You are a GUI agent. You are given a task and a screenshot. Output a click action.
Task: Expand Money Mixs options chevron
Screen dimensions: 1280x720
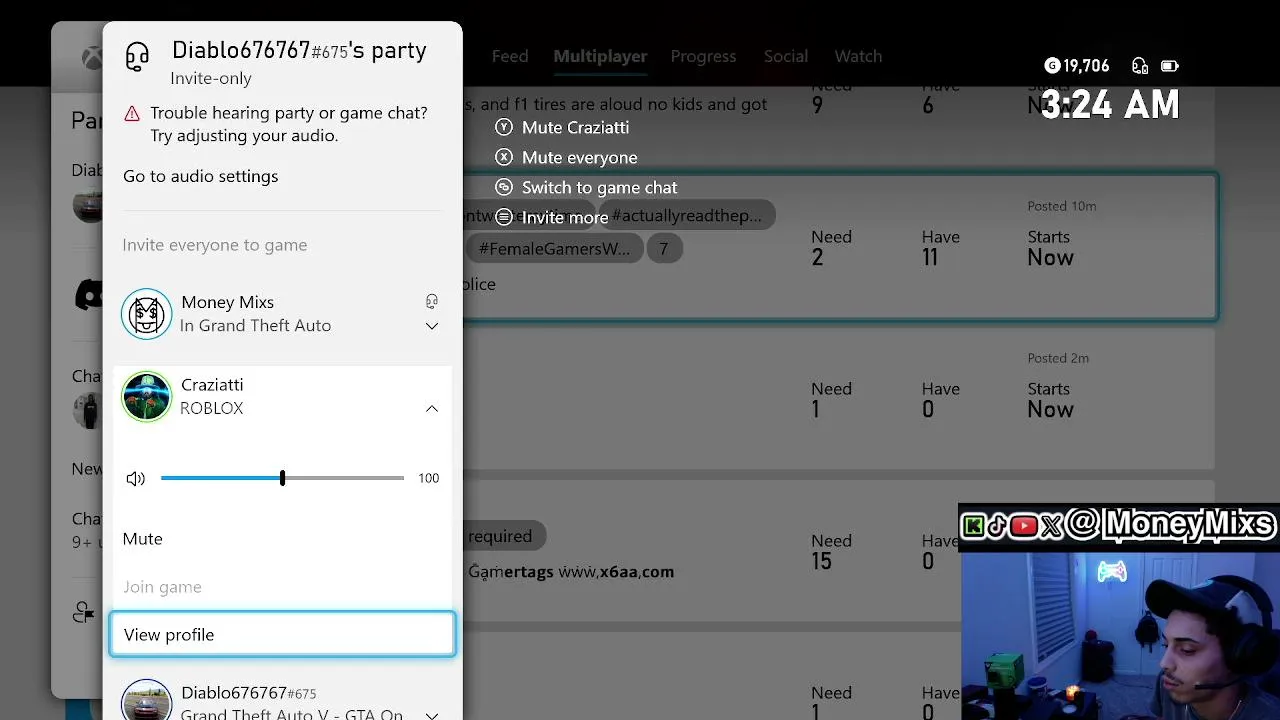432,326
